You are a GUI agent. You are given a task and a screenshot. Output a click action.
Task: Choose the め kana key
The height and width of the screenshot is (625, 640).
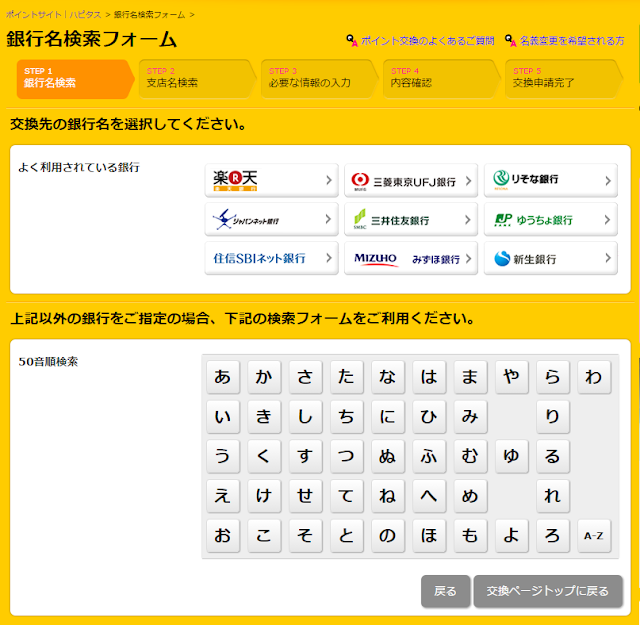470,496
